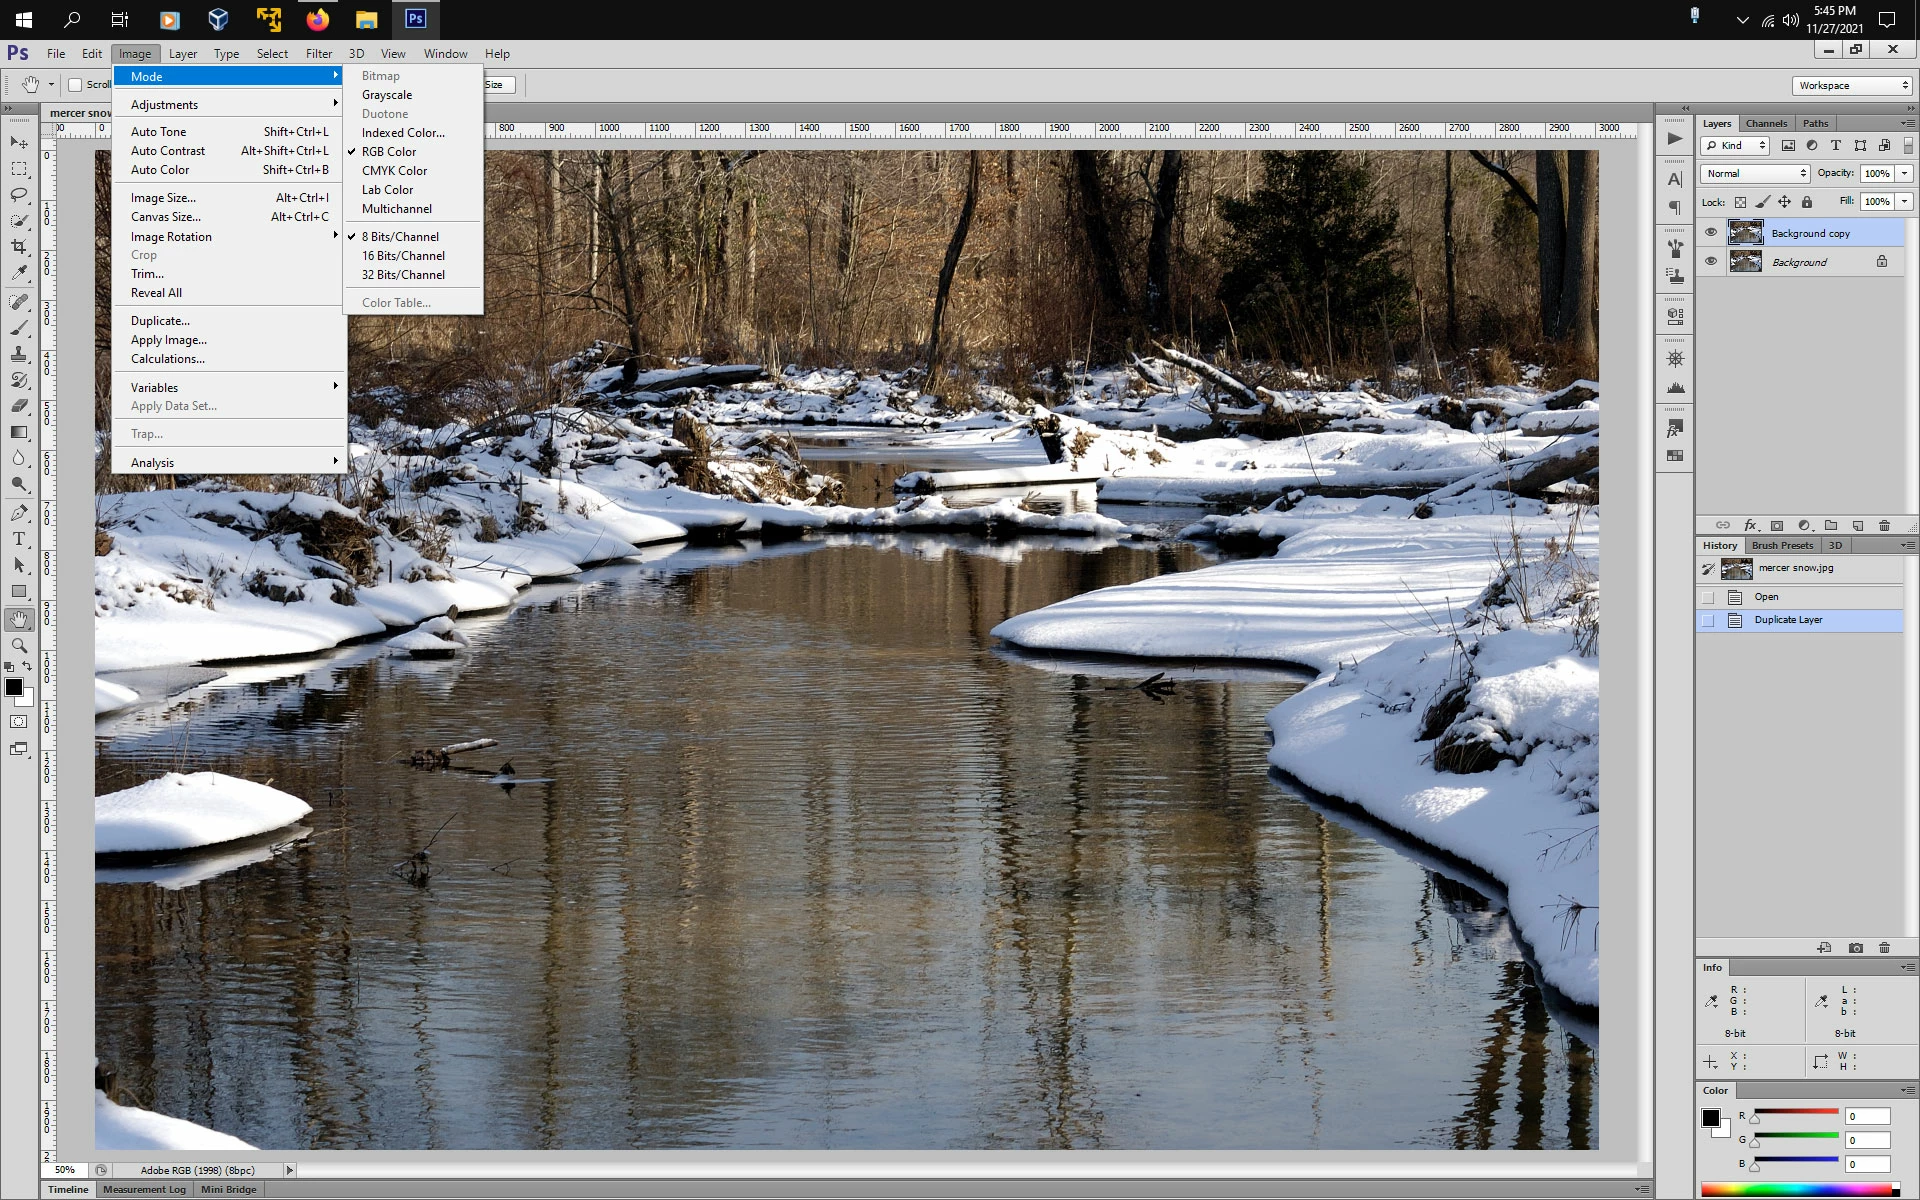The height and width of the screenshot is (1200, 1920).
Task: Click Image Size in the Image menu
Action: pos(163,198)
